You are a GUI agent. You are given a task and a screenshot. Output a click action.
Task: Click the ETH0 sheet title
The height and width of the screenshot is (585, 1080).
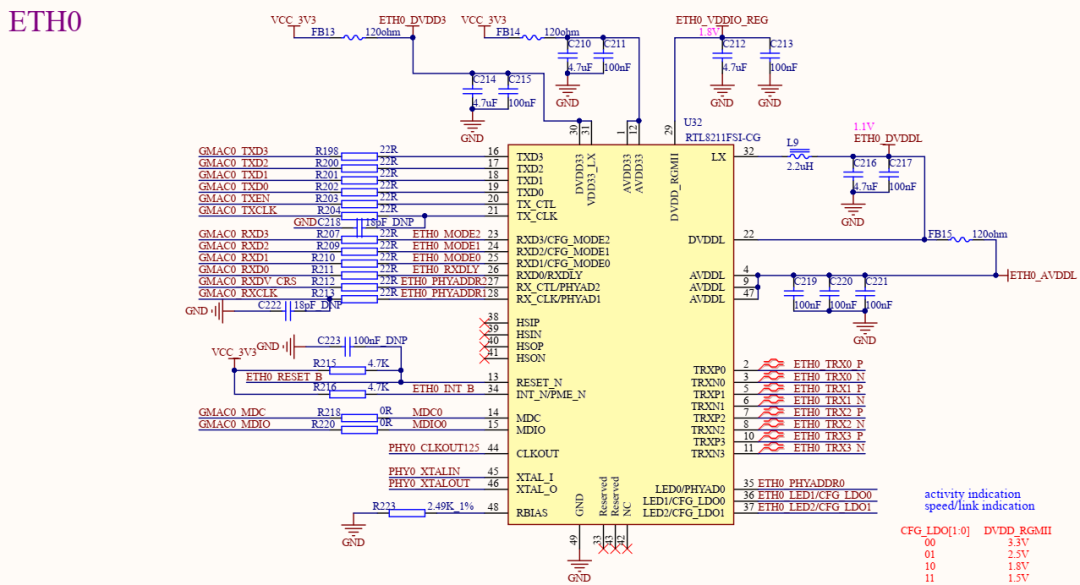click(45, 21)
